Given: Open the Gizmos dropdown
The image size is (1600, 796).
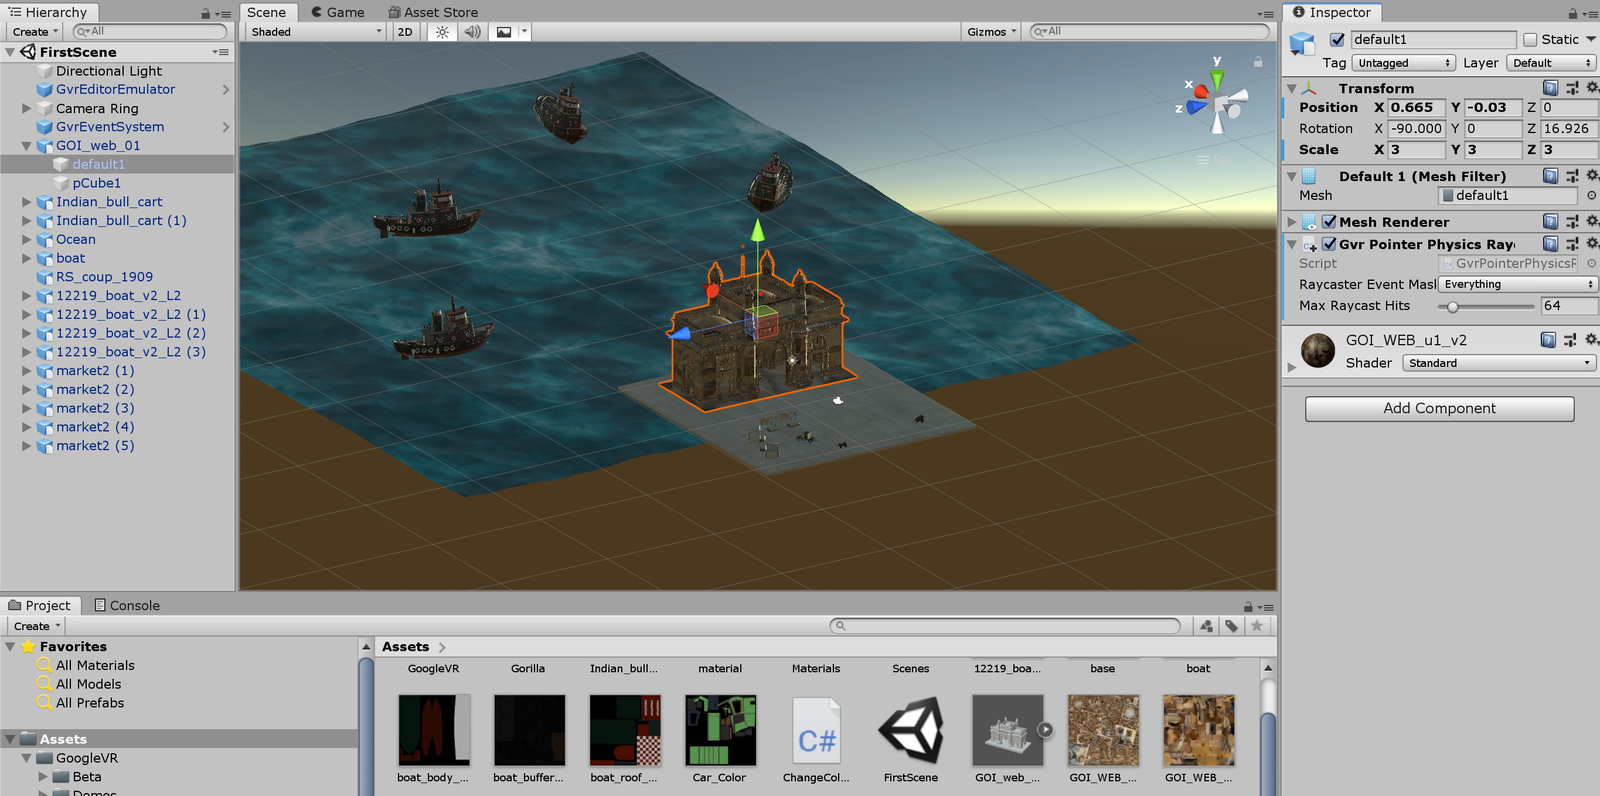Looking at the screenshot, I should click(992, 32).
